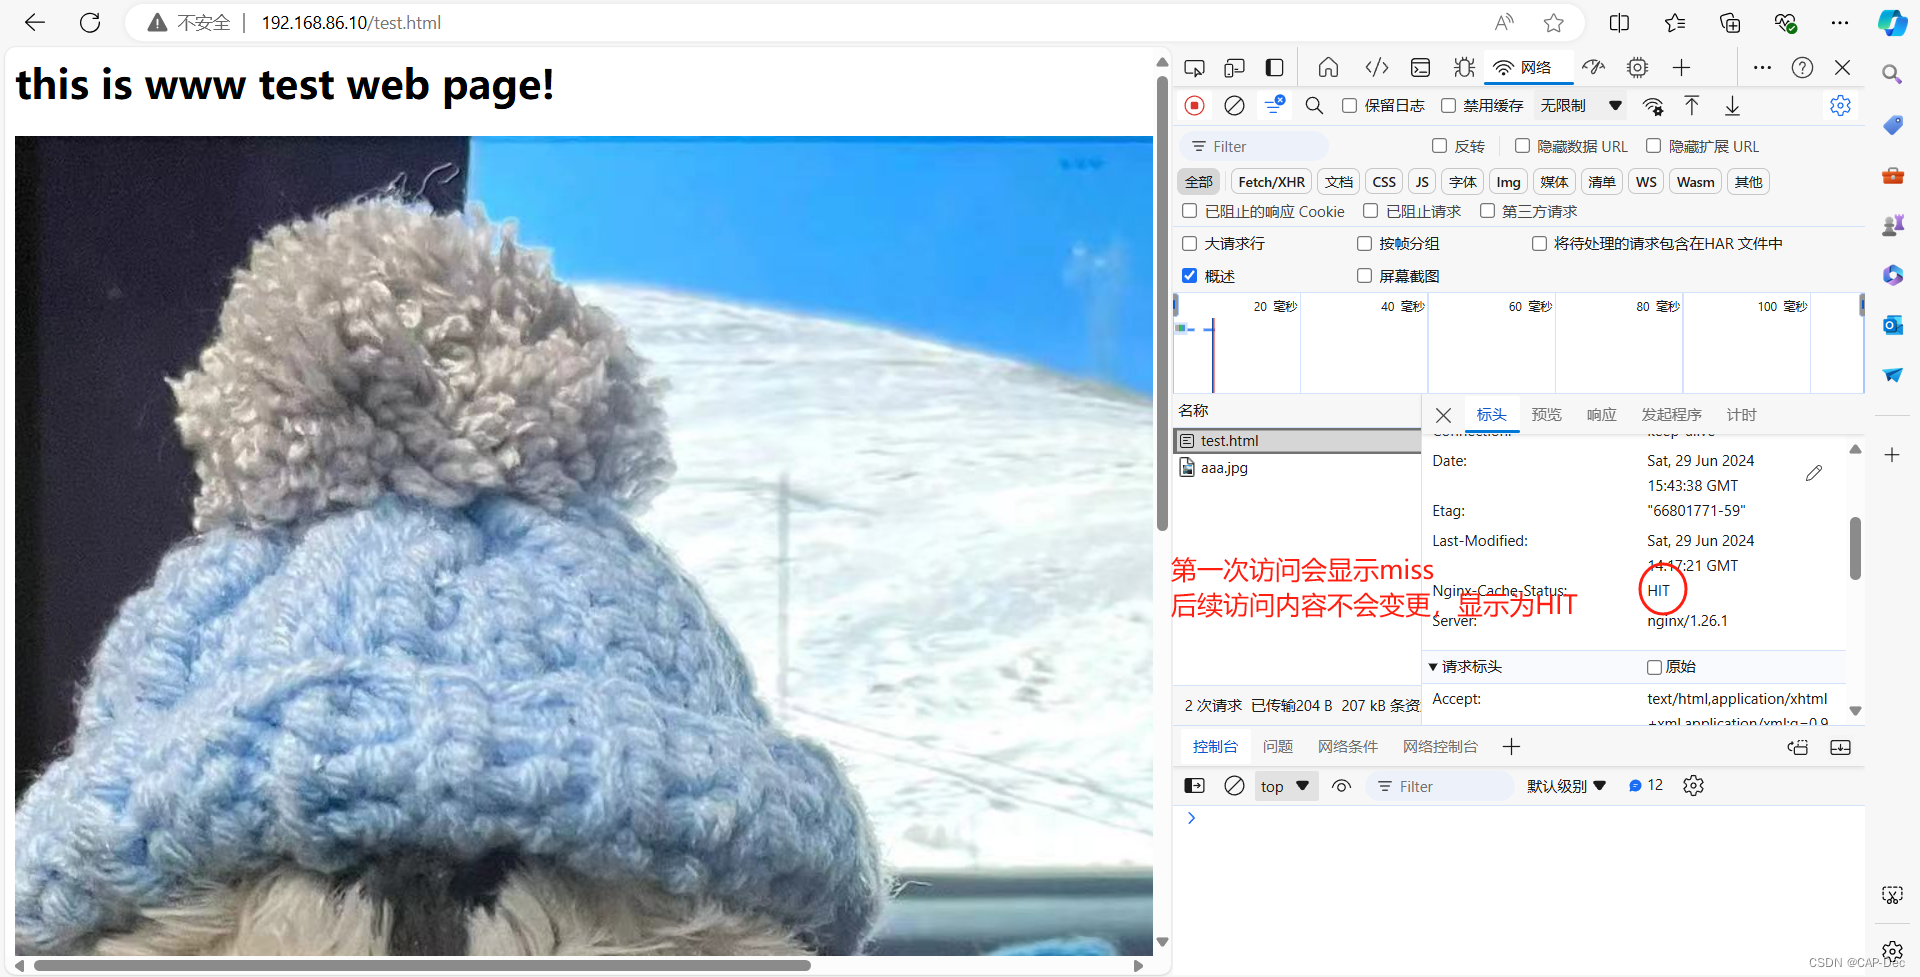Click the console Filter input field

pyautogui.click(x=1440, y=786)
